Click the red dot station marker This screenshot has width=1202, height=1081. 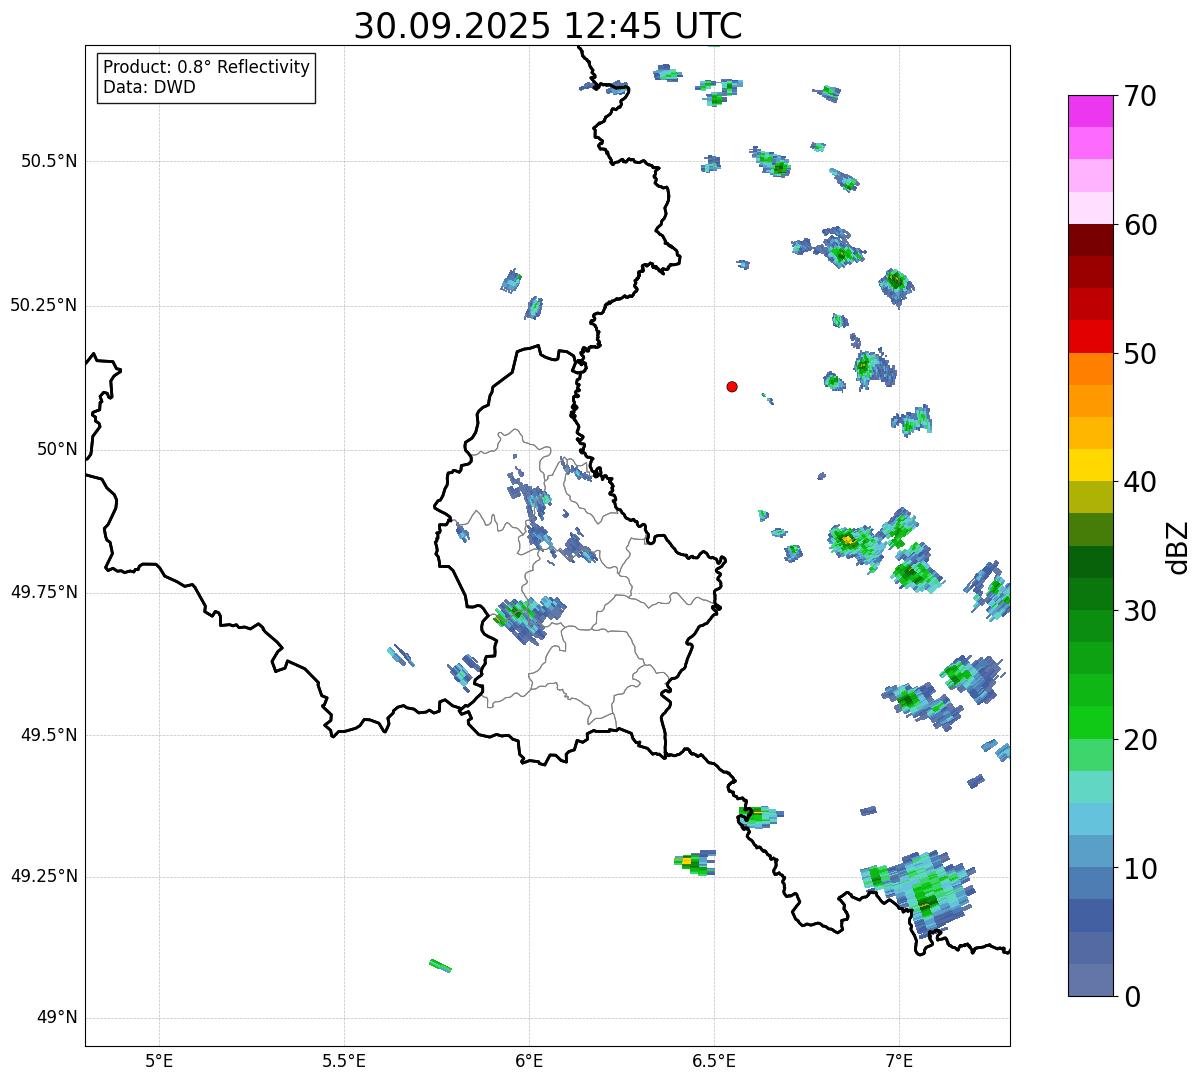(x=732, y=386)
